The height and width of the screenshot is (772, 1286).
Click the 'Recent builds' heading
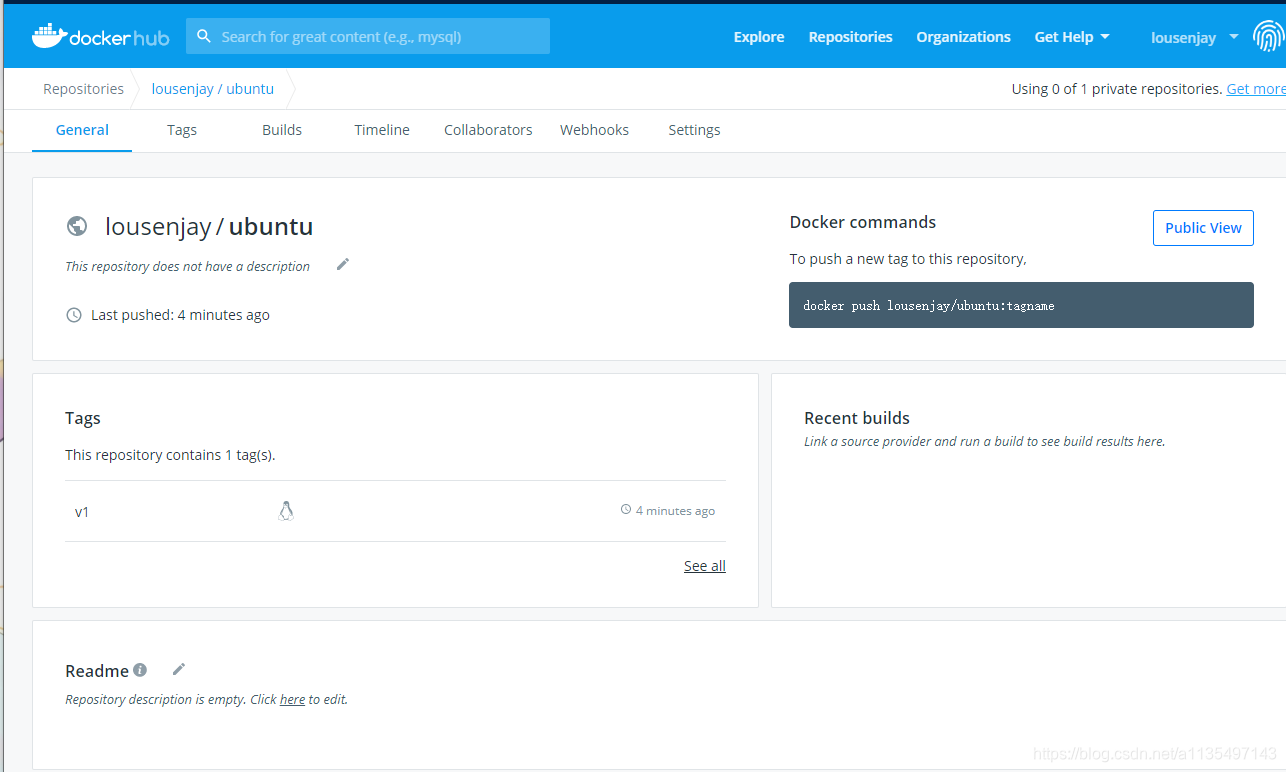(857, 418)
